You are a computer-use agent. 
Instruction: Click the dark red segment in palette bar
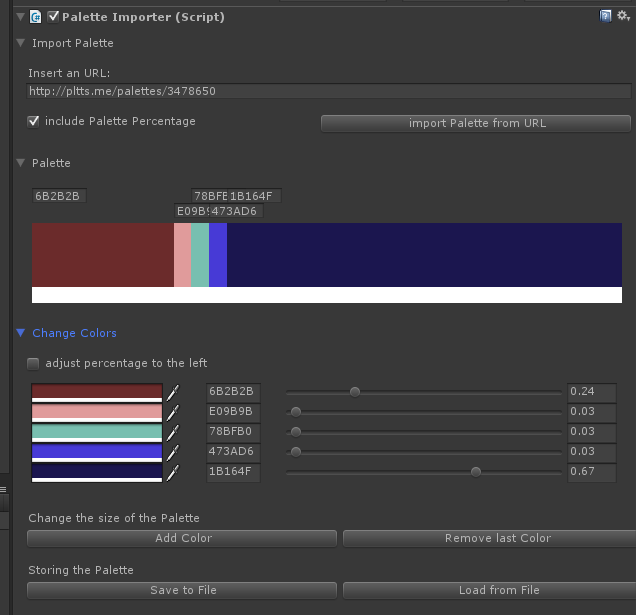click(103, 255)
